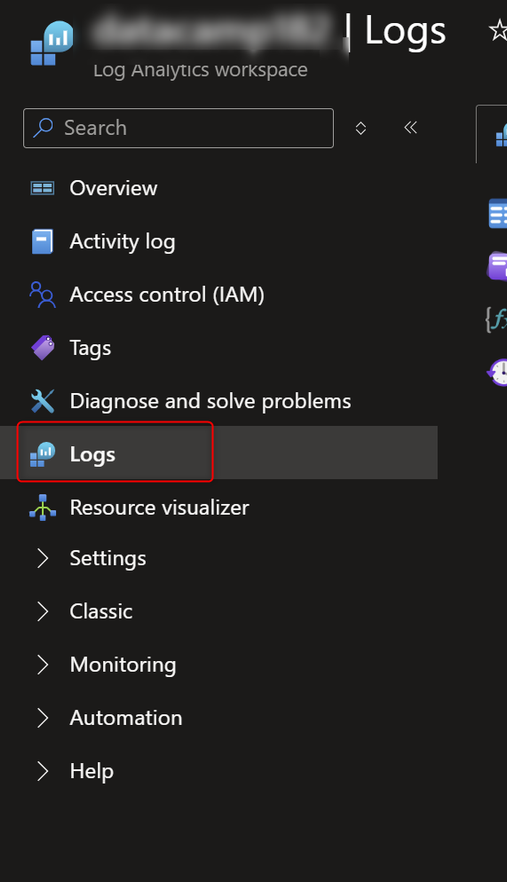Open Diagnose and solve problems wrench icon
The image size is (507, 882).
coord(42,401)
